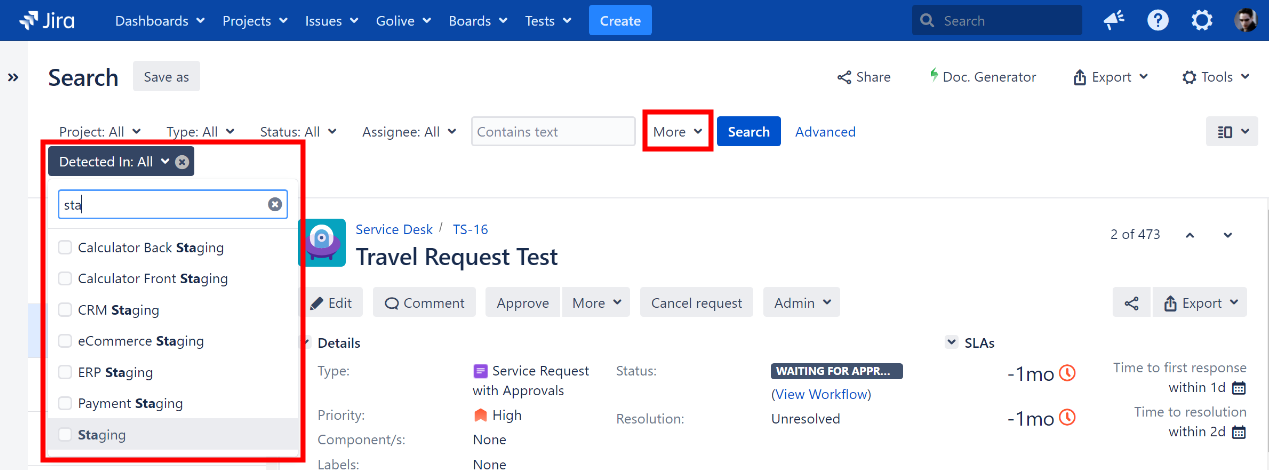Open Jira settings gear icon

tap(1202, 21)
